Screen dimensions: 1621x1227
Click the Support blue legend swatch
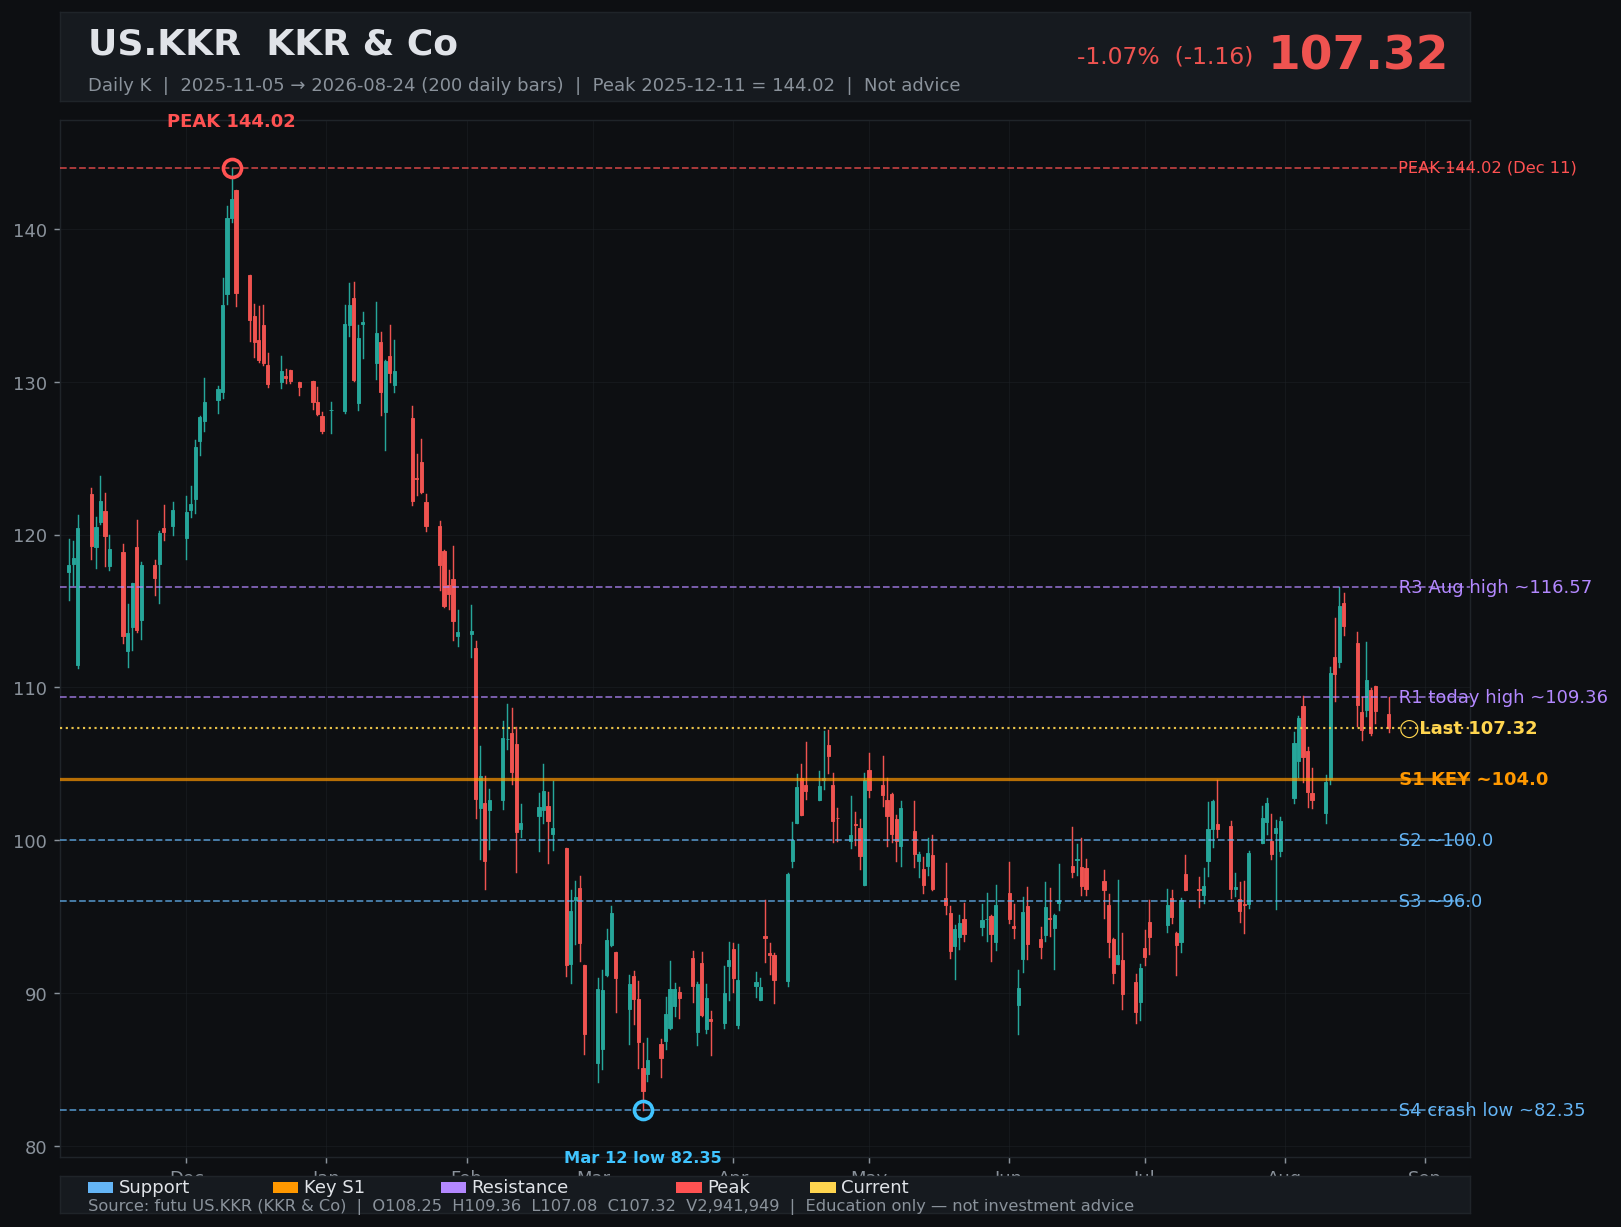[x=100, y=1187]
